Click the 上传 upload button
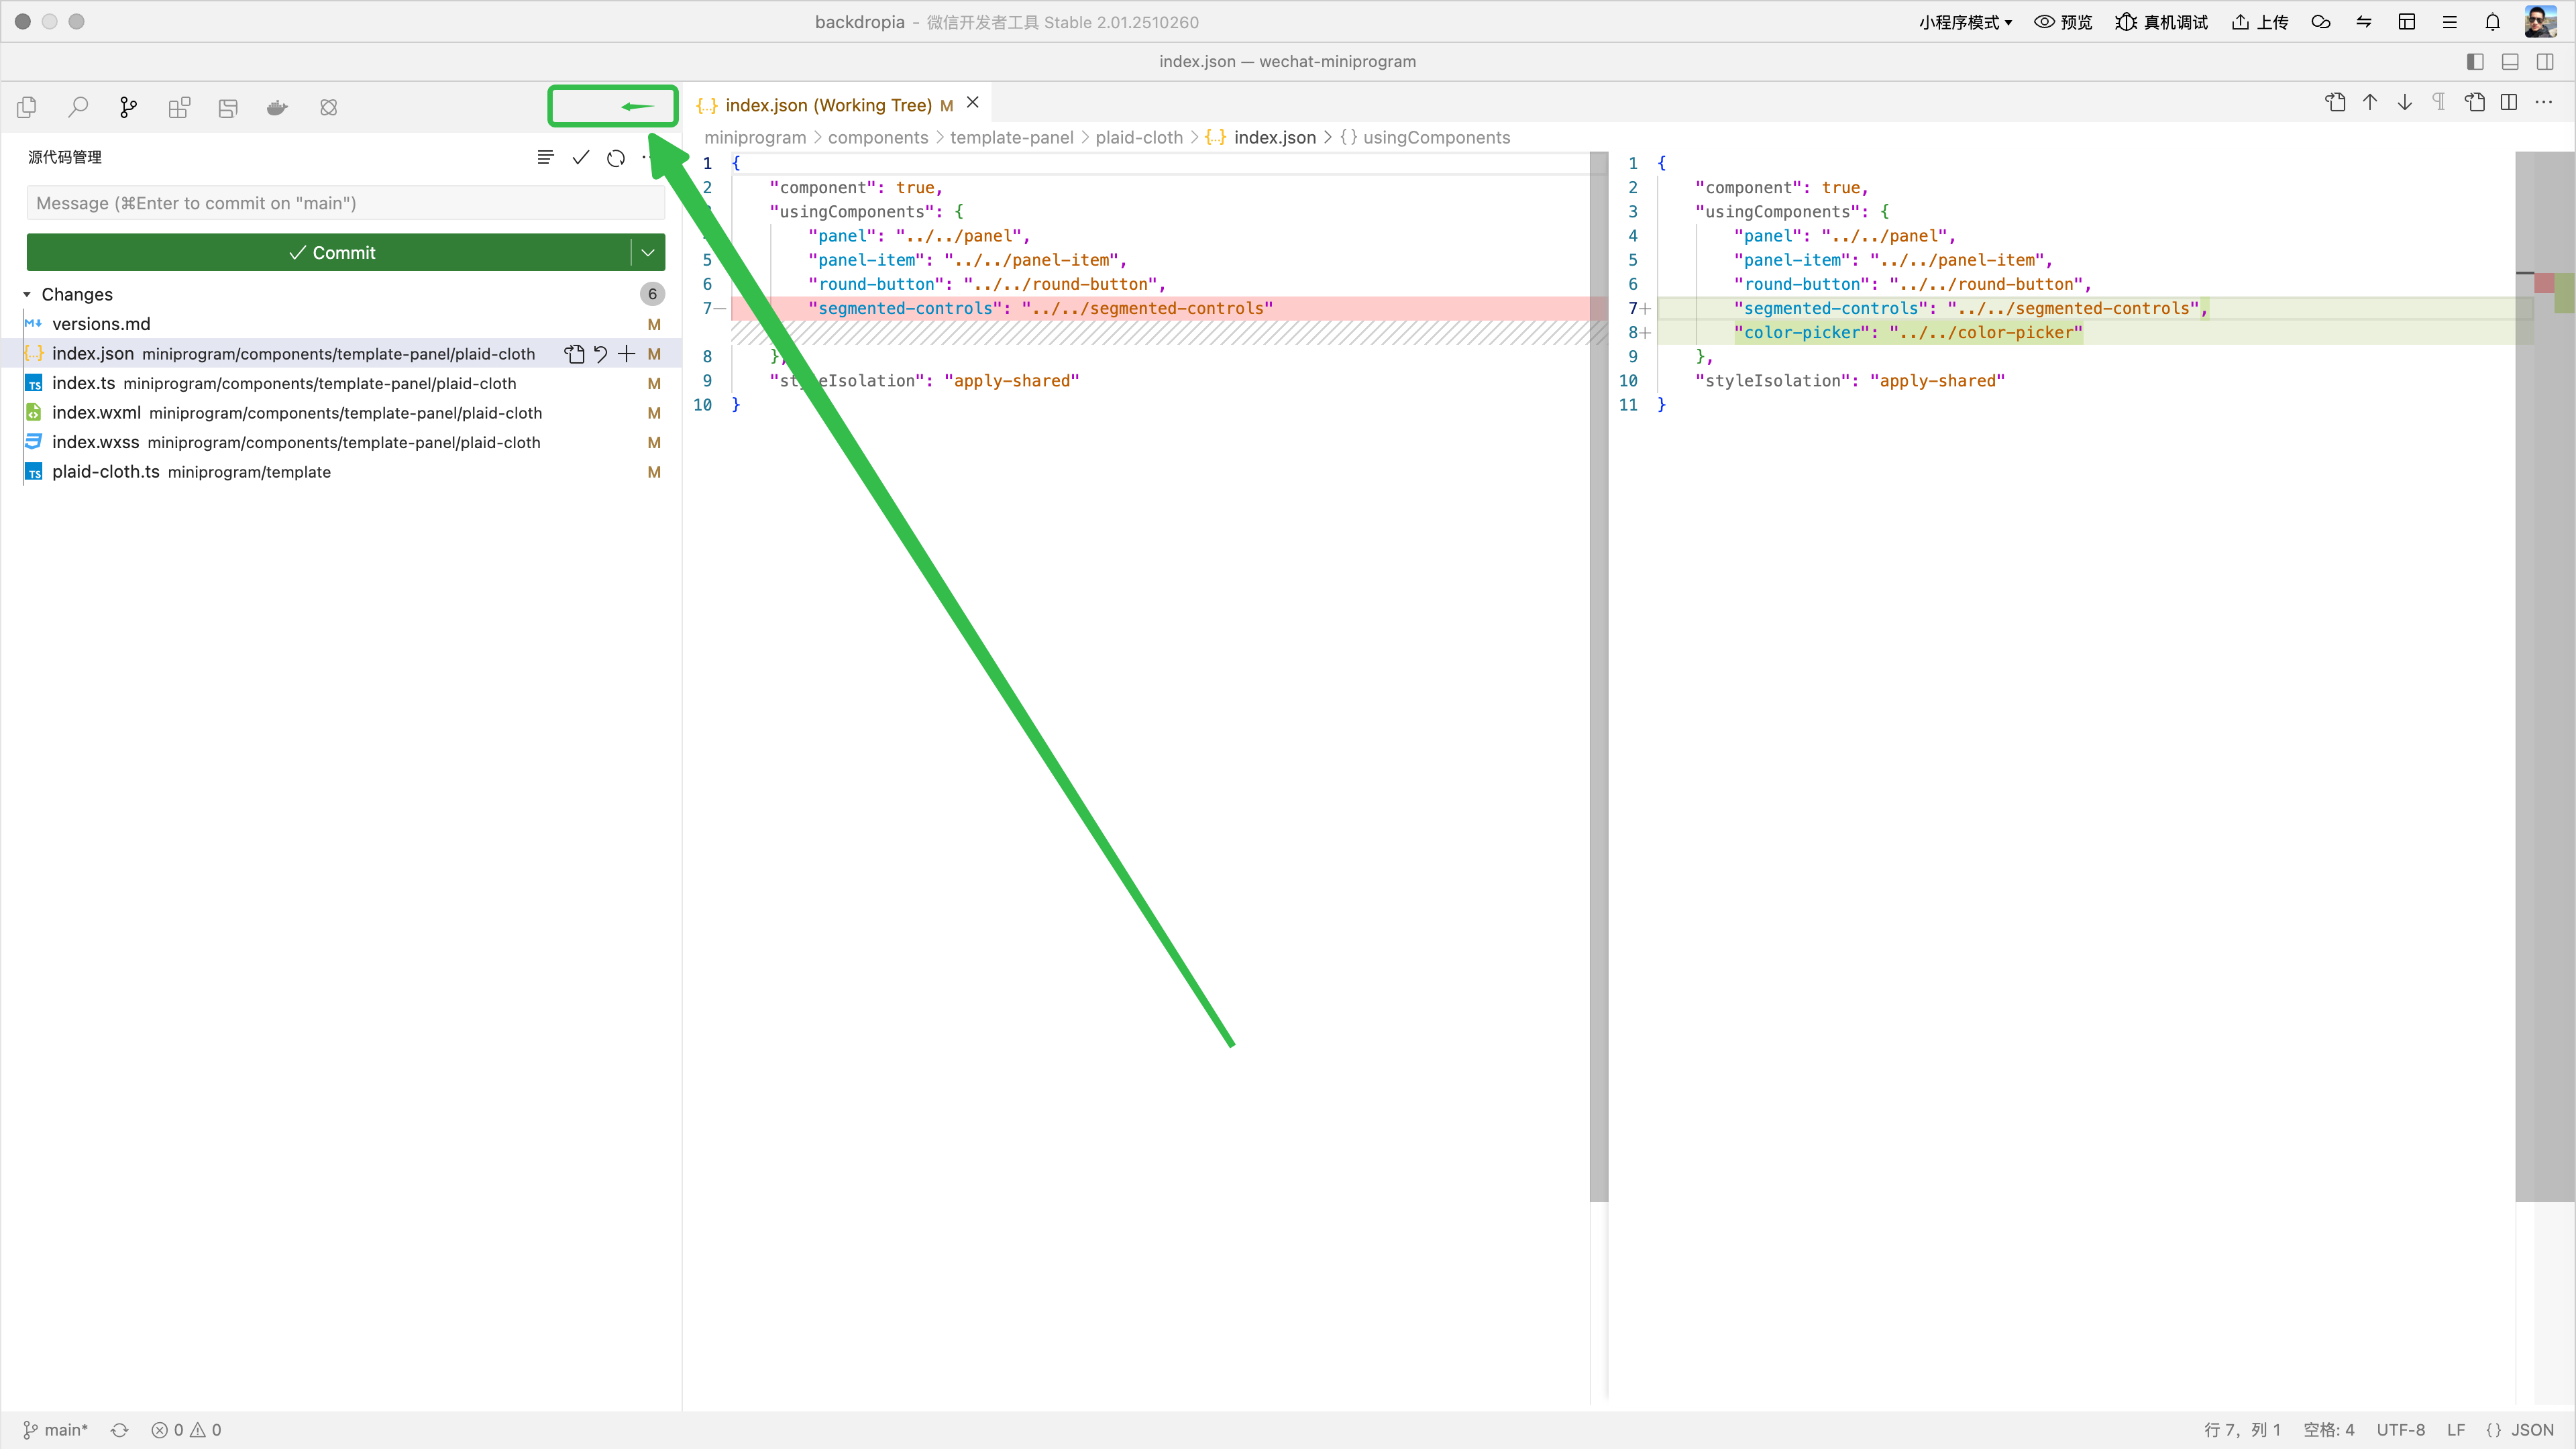This screenshot has width=2576, height=1449. (x=2260, y=22)
